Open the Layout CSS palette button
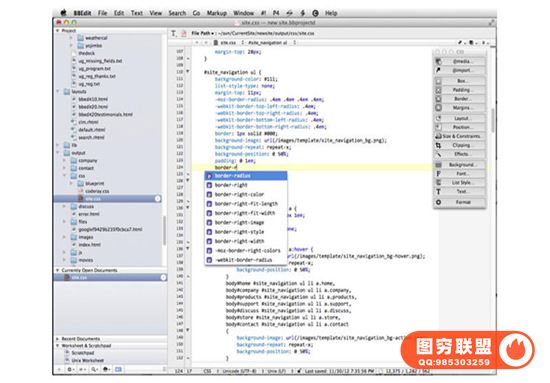The image size is (550, 383). pos(460,119)
